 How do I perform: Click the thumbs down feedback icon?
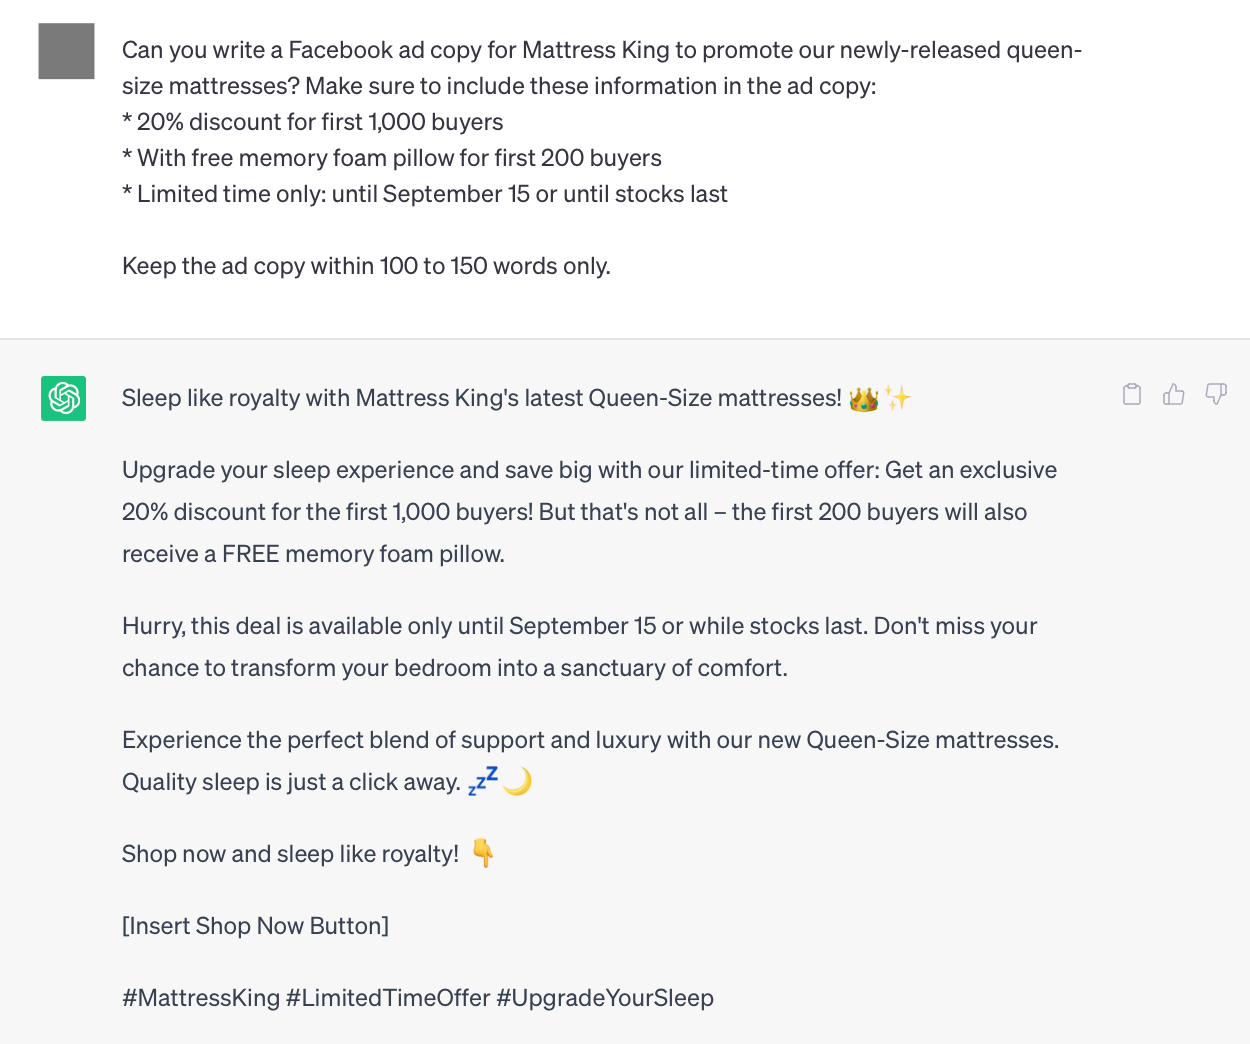click(x=1216, y=394)
